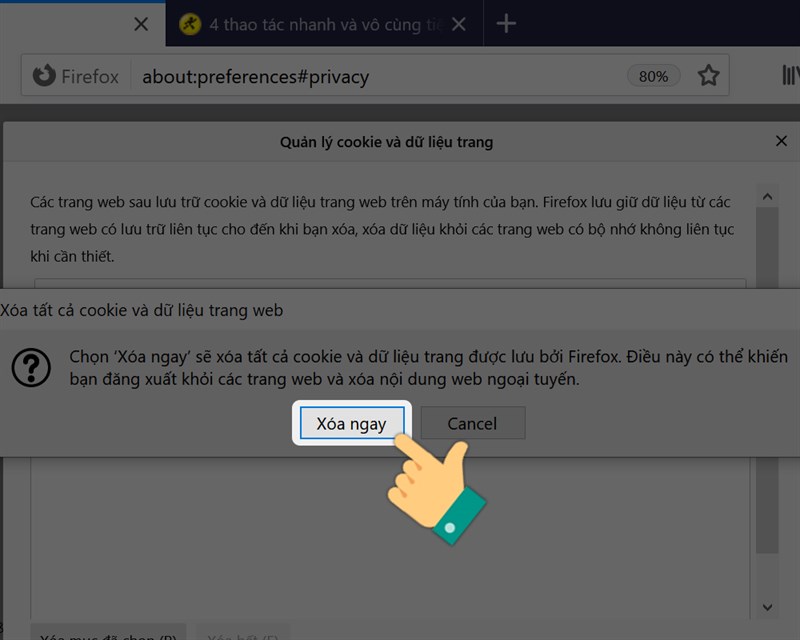The width and height of the screenshot is (800, 640).
Task: Reset page zoom by clicking the 80% indicator
Action: coord(653,76)
